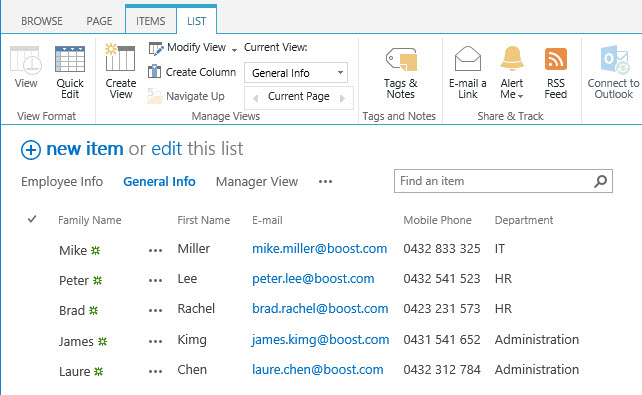Image resolution: width=642 pixels, height=395 pixels.
Task: Show more views ellipsis after Manager View
Action: pos(326,181)
